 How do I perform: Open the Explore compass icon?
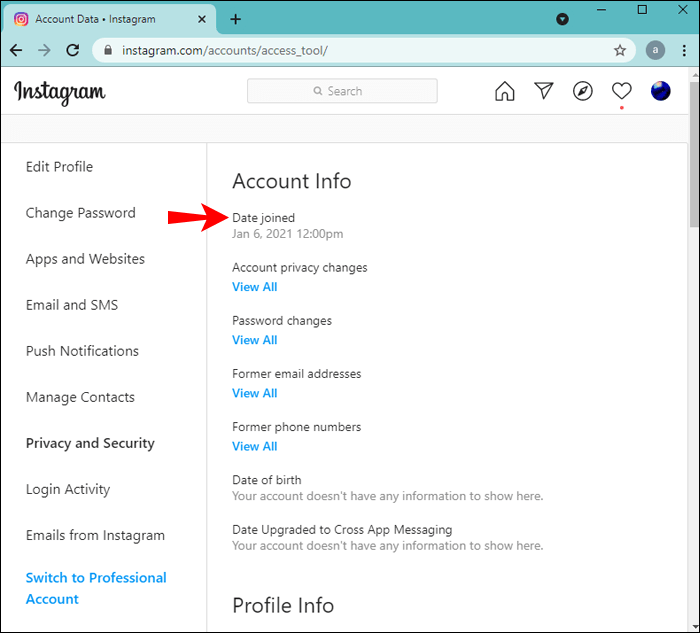(583, 91)
